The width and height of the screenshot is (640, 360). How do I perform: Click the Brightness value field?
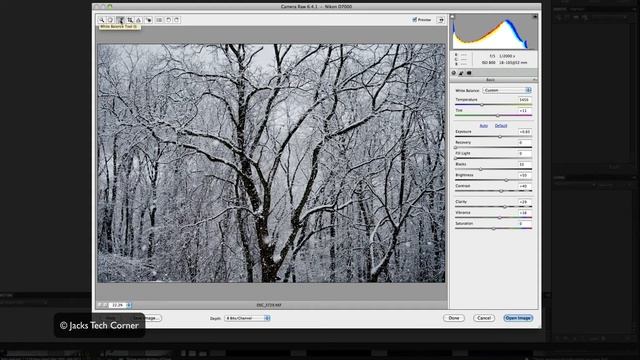(524, 175)
